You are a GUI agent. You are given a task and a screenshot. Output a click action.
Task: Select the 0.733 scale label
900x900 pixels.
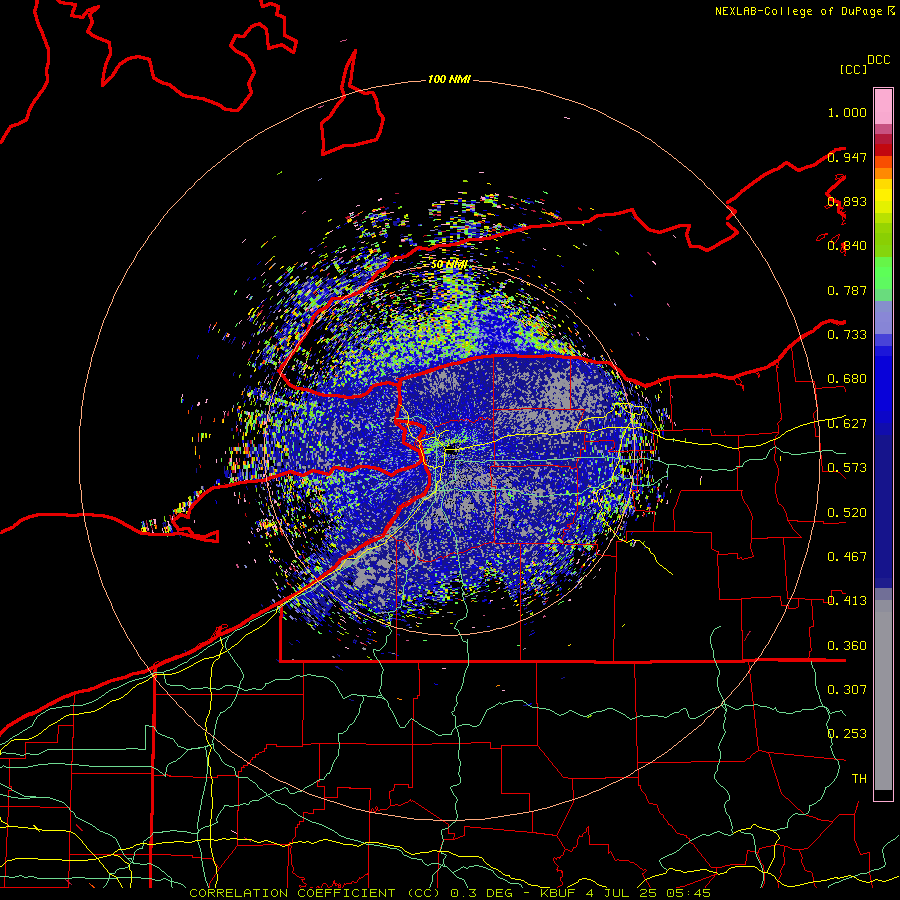click(847, 334)
